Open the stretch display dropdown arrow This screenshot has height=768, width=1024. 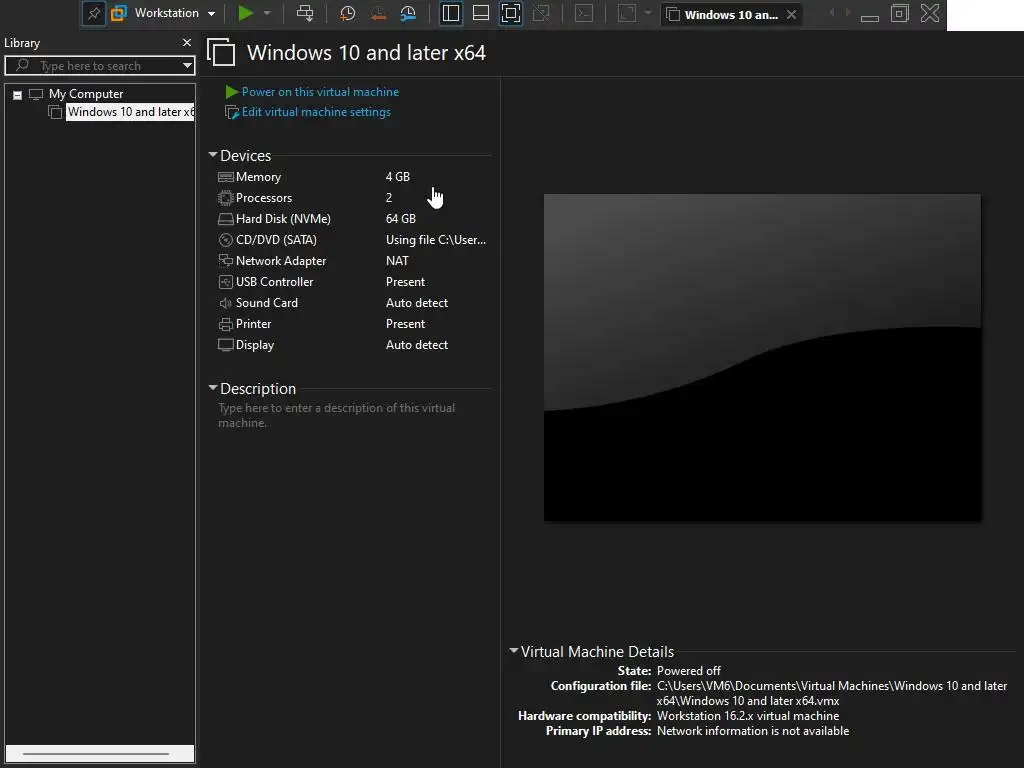pos(648,13)
